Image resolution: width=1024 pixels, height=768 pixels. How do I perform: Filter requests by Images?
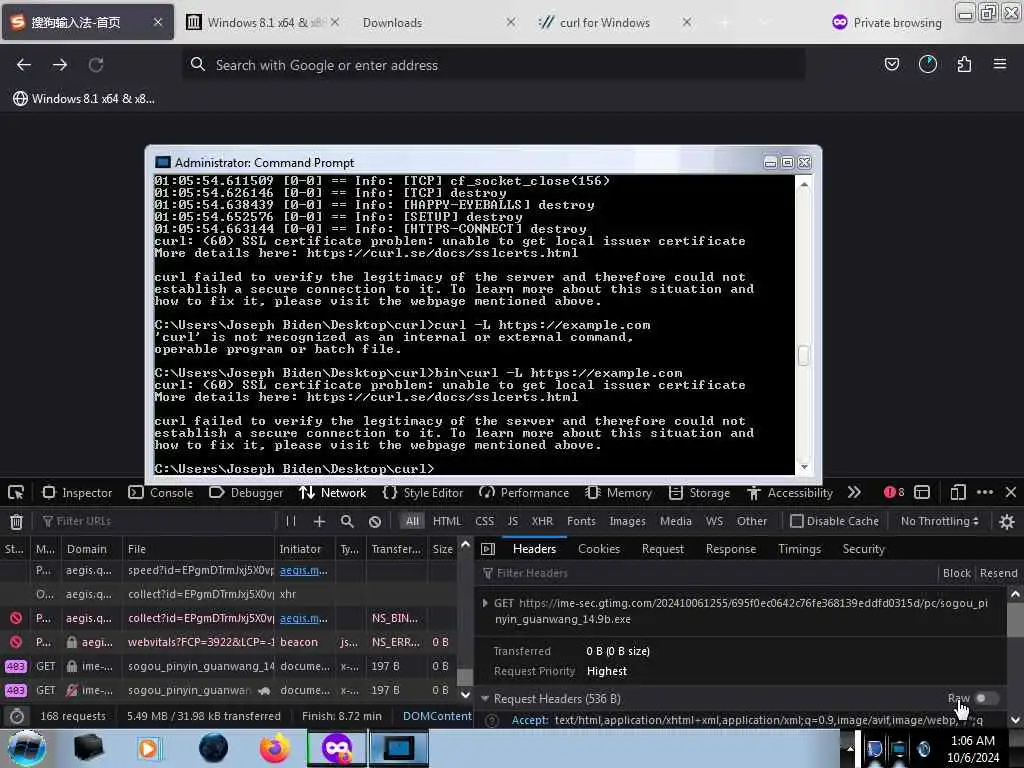click(627, 521)
